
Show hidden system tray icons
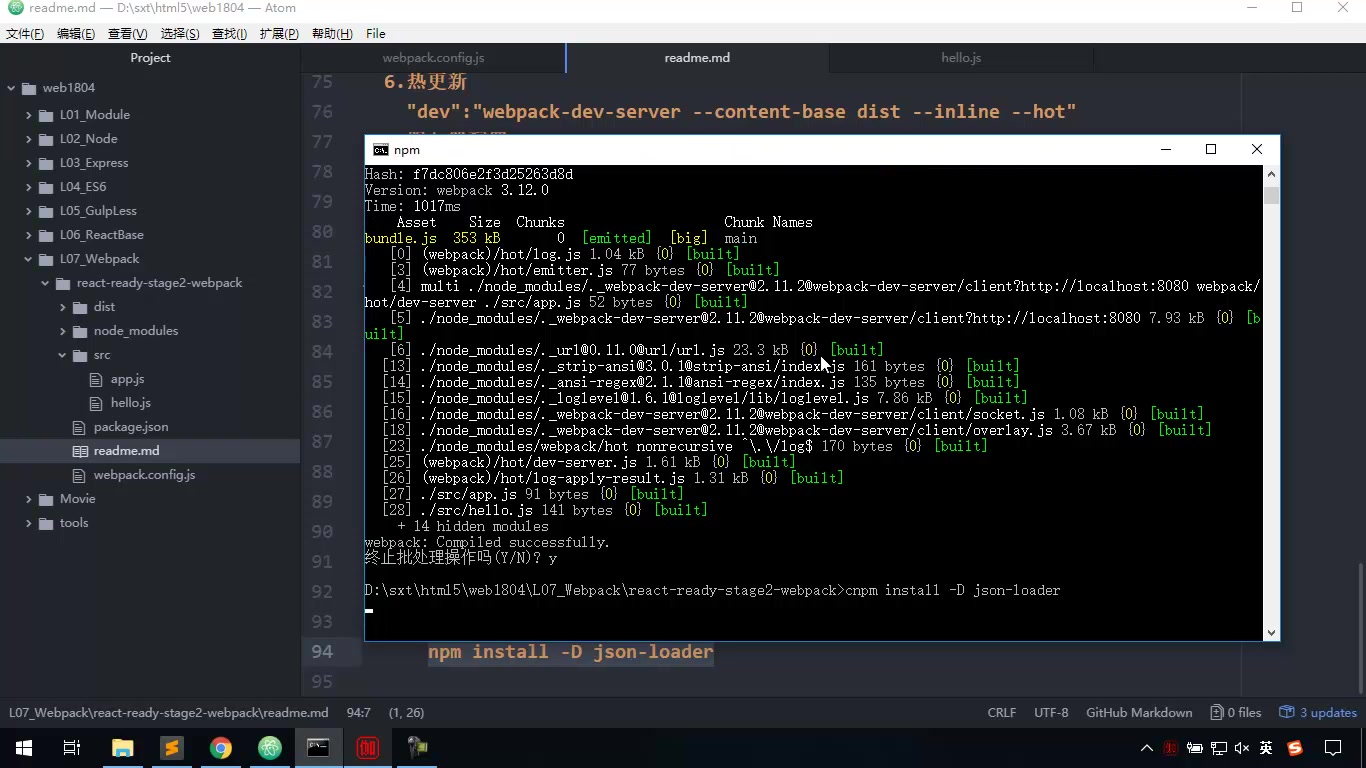(1147, 748)
